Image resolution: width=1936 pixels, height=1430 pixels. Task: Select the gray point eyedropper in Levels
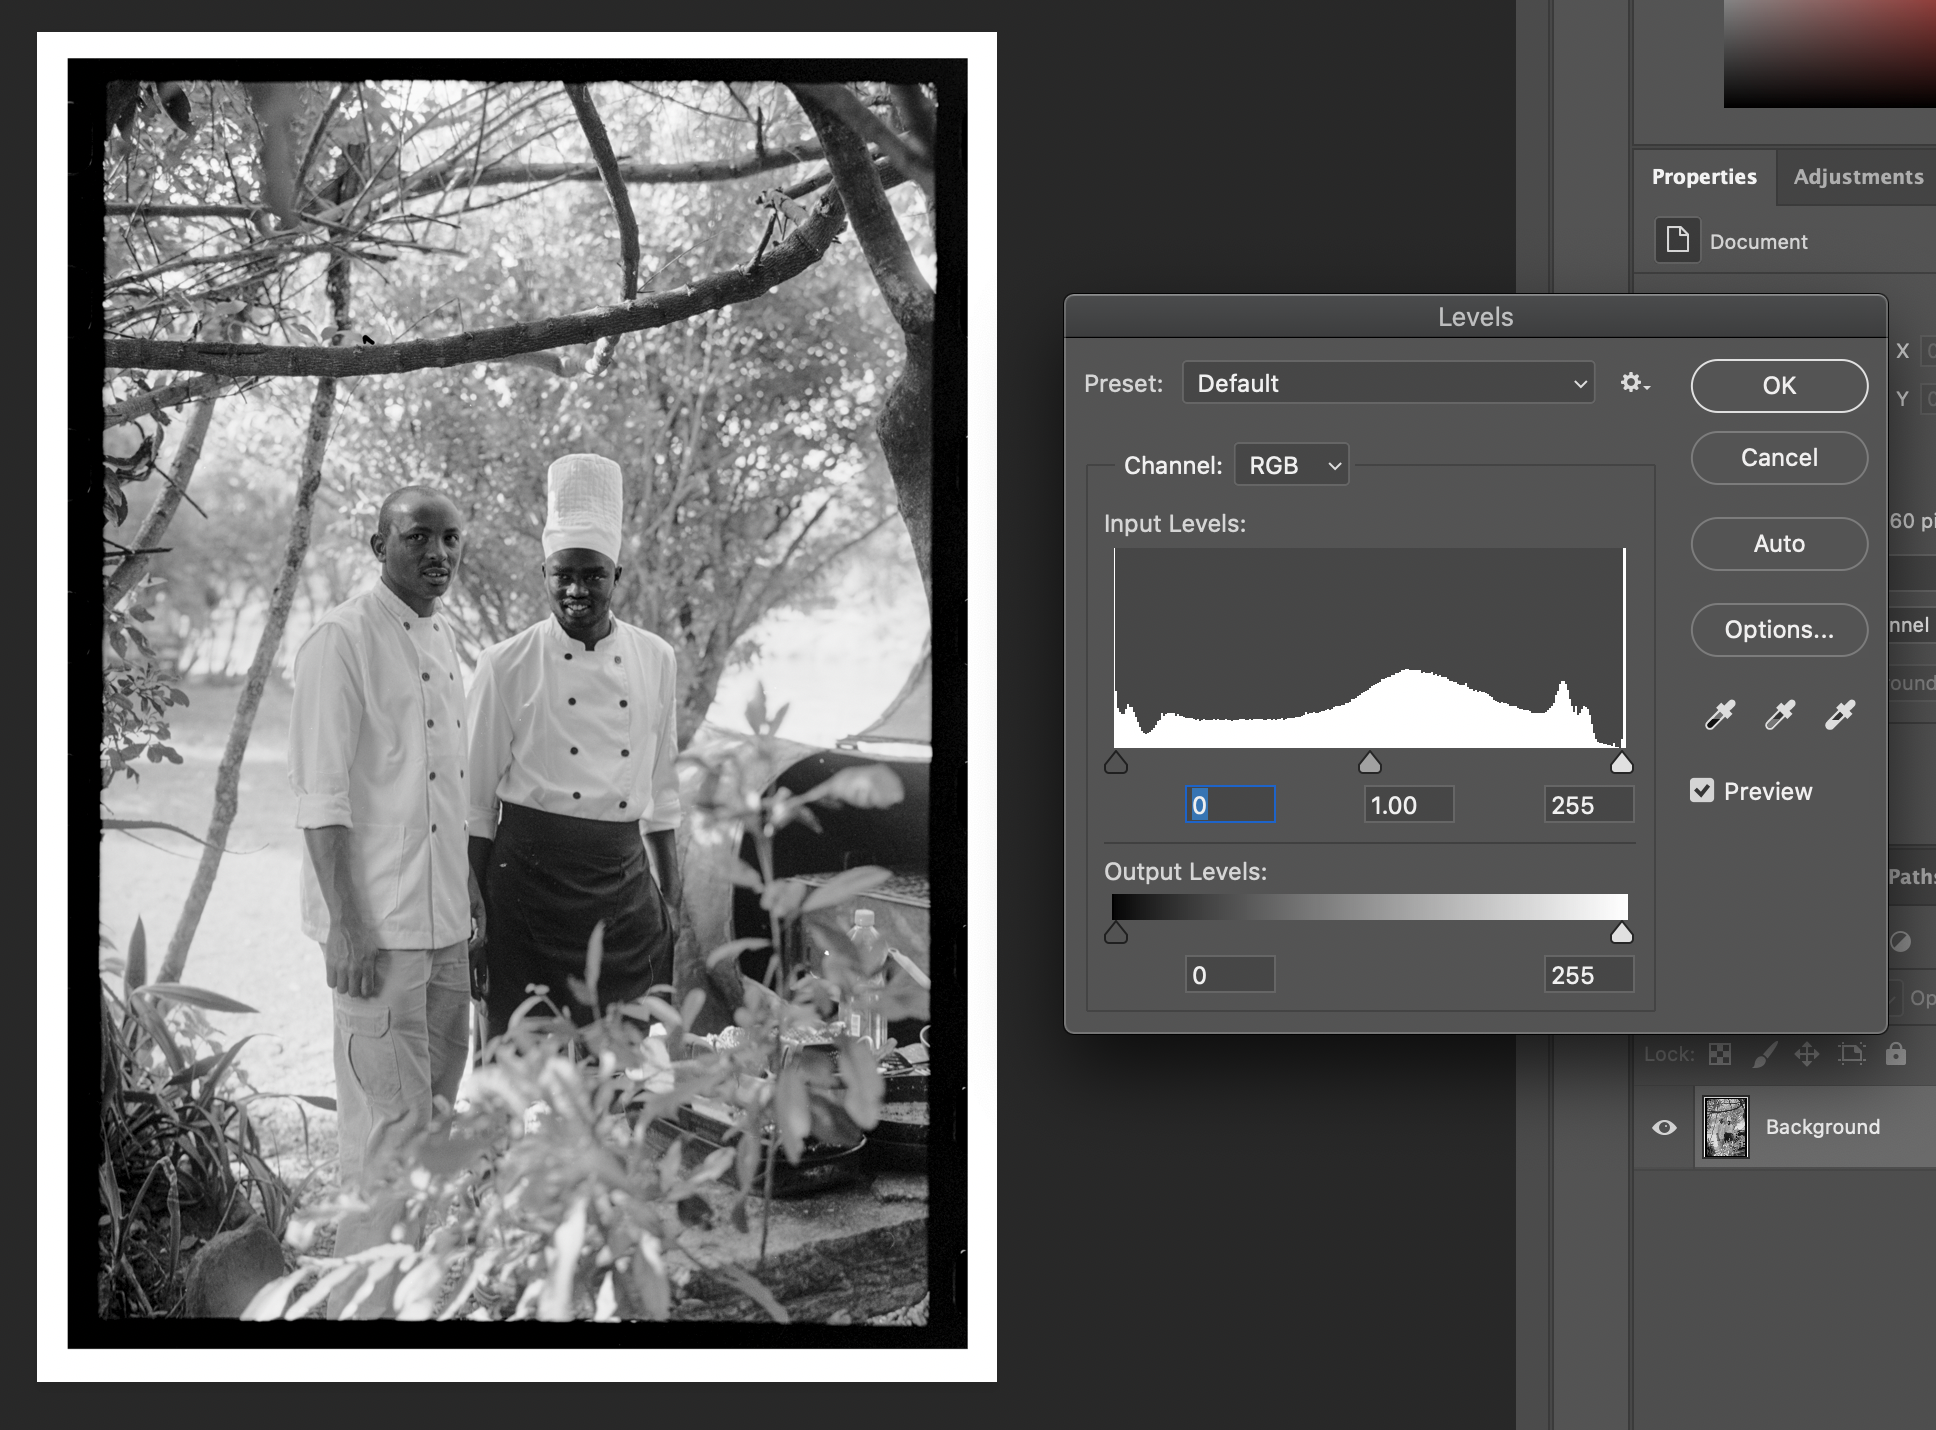[x=1779, y=715]
